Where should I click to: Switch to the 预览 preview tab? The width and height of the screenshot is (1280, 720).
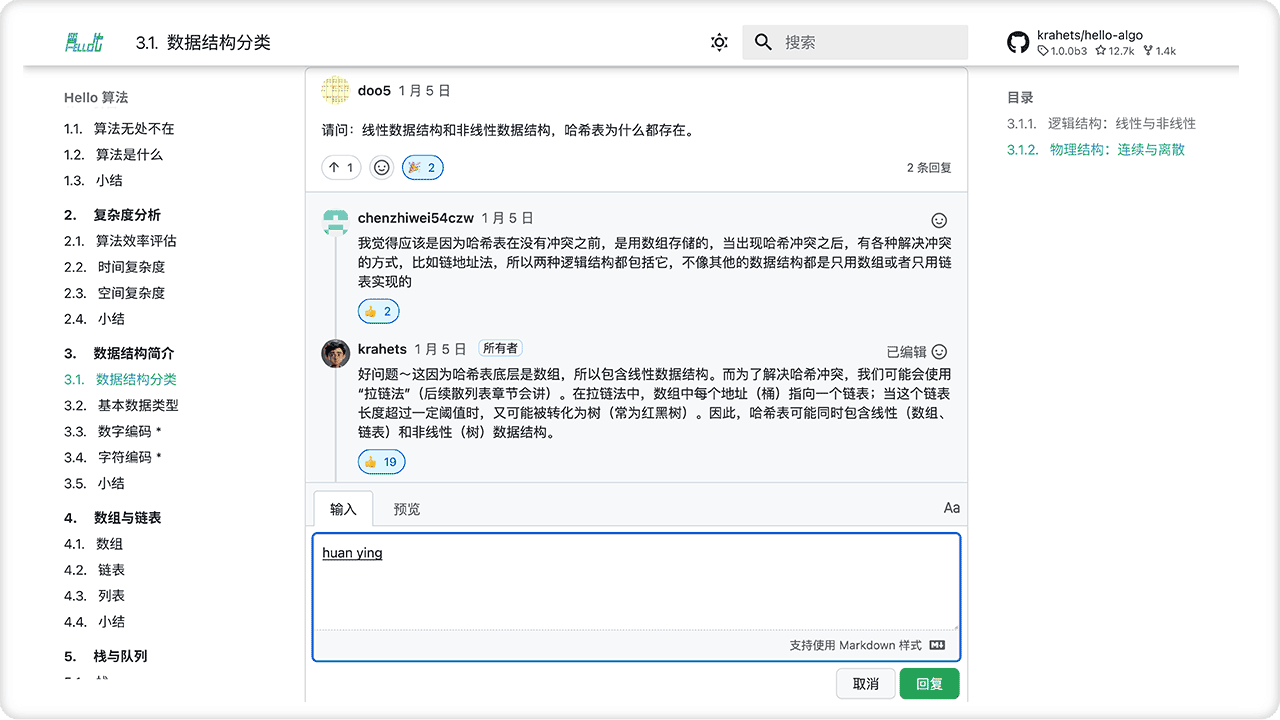405,508
